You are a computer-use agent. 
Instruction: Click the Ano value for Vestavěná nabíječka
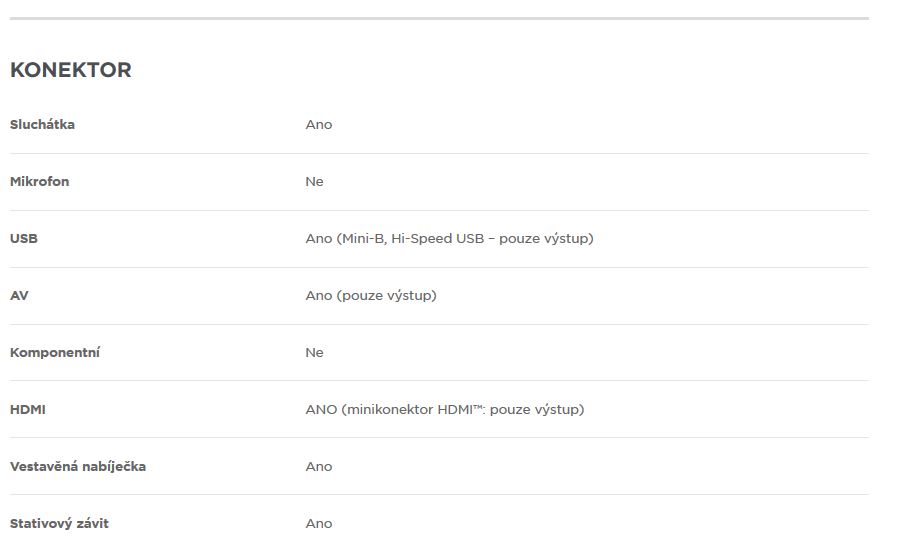319,467
